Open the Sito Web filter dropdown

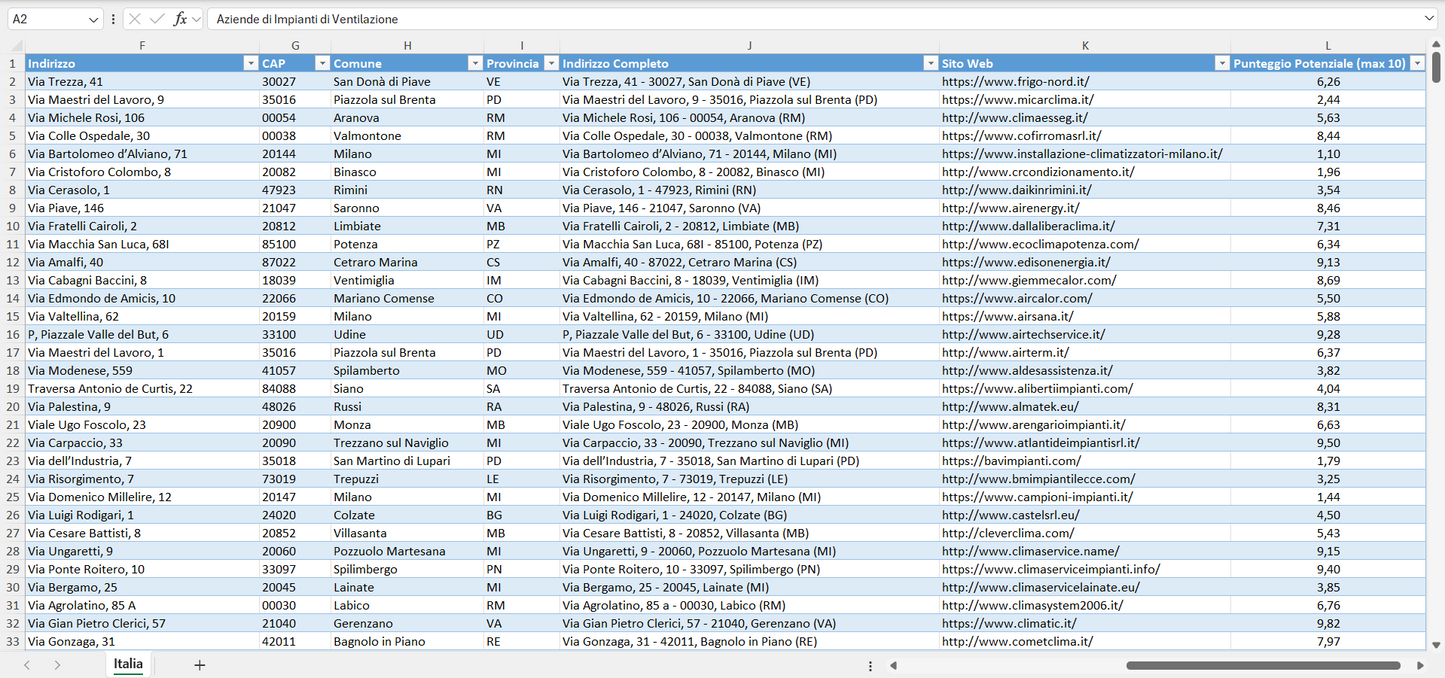point(1221,64)
